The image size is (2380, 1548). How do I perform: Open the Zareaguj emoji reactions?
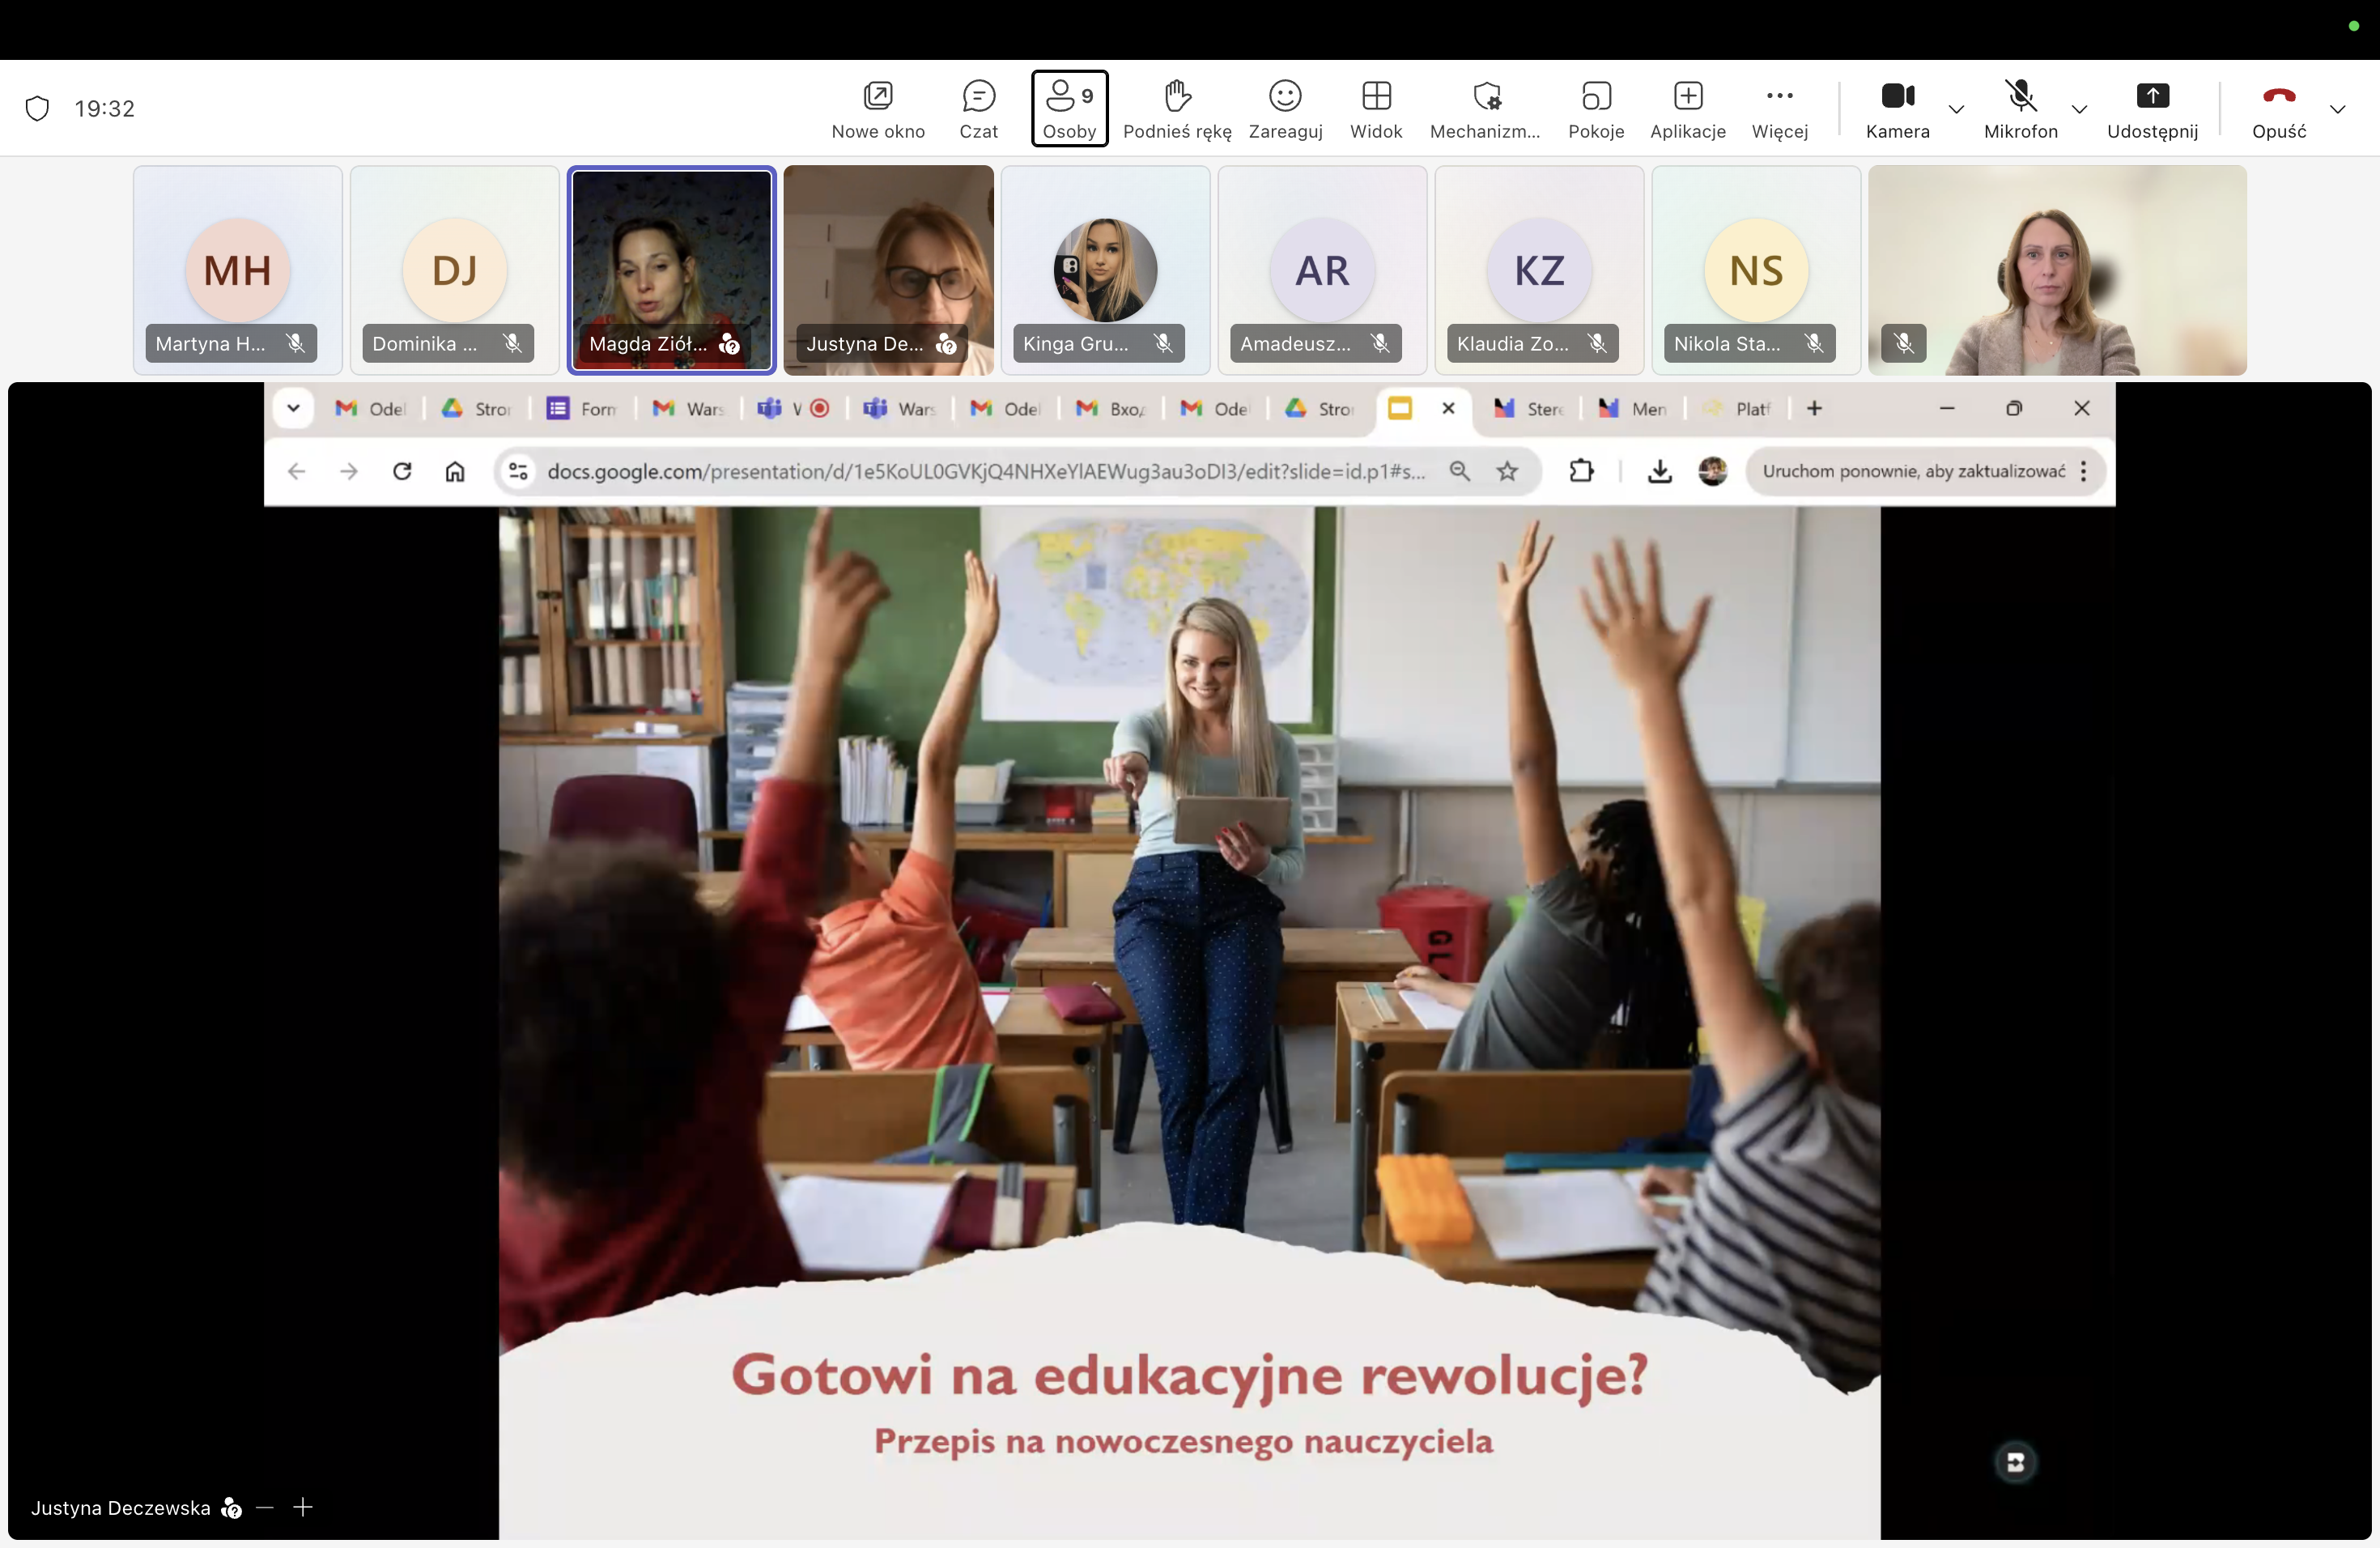click(x=1284, y=108)
